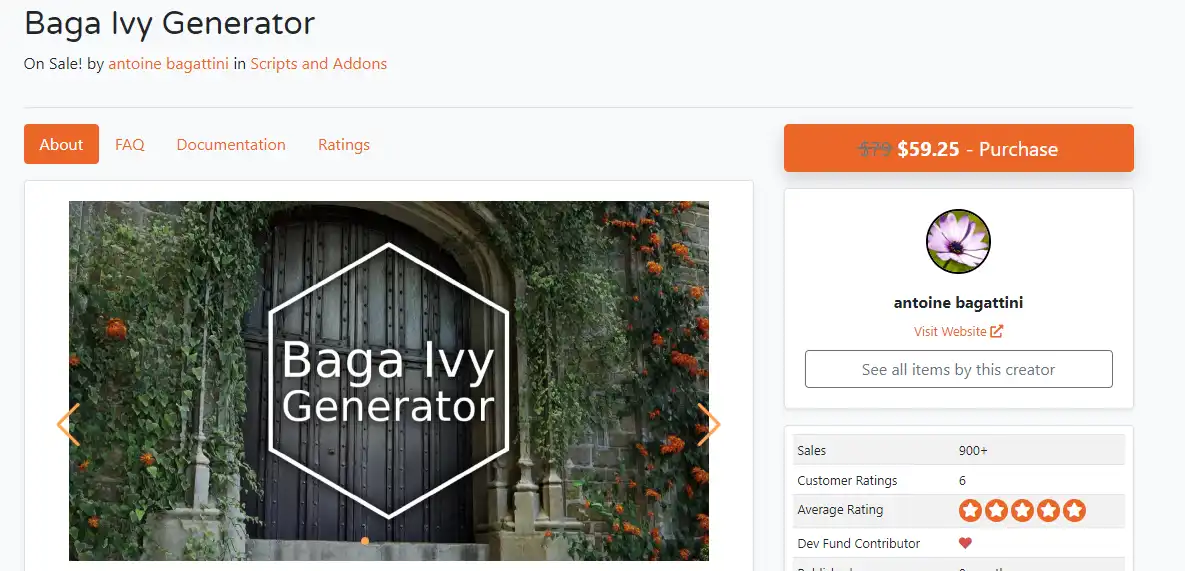Open the Documentation tab
Viewport: 1185px width, 571px height.
pyautogui.click(x=231, y=144)
